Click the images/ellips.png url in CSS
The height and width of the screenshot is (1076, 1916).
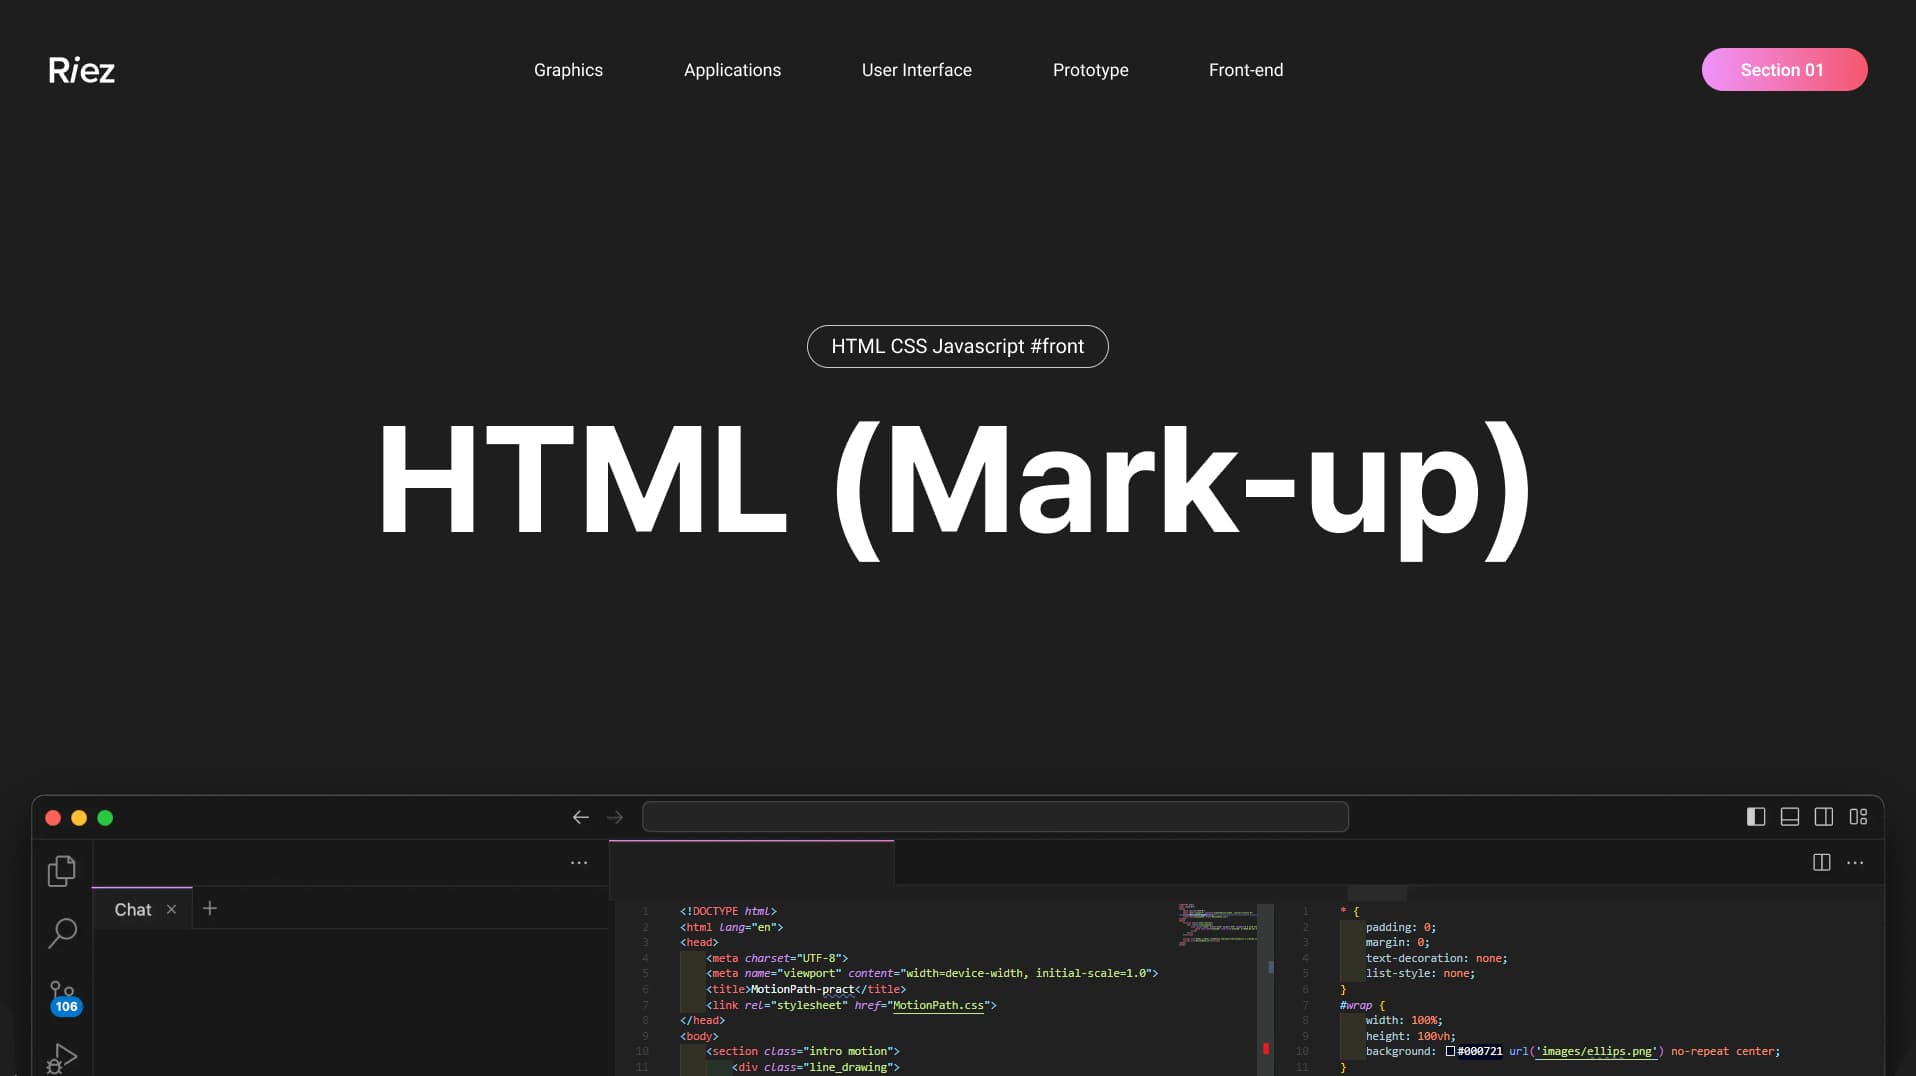[1596, 1051]
